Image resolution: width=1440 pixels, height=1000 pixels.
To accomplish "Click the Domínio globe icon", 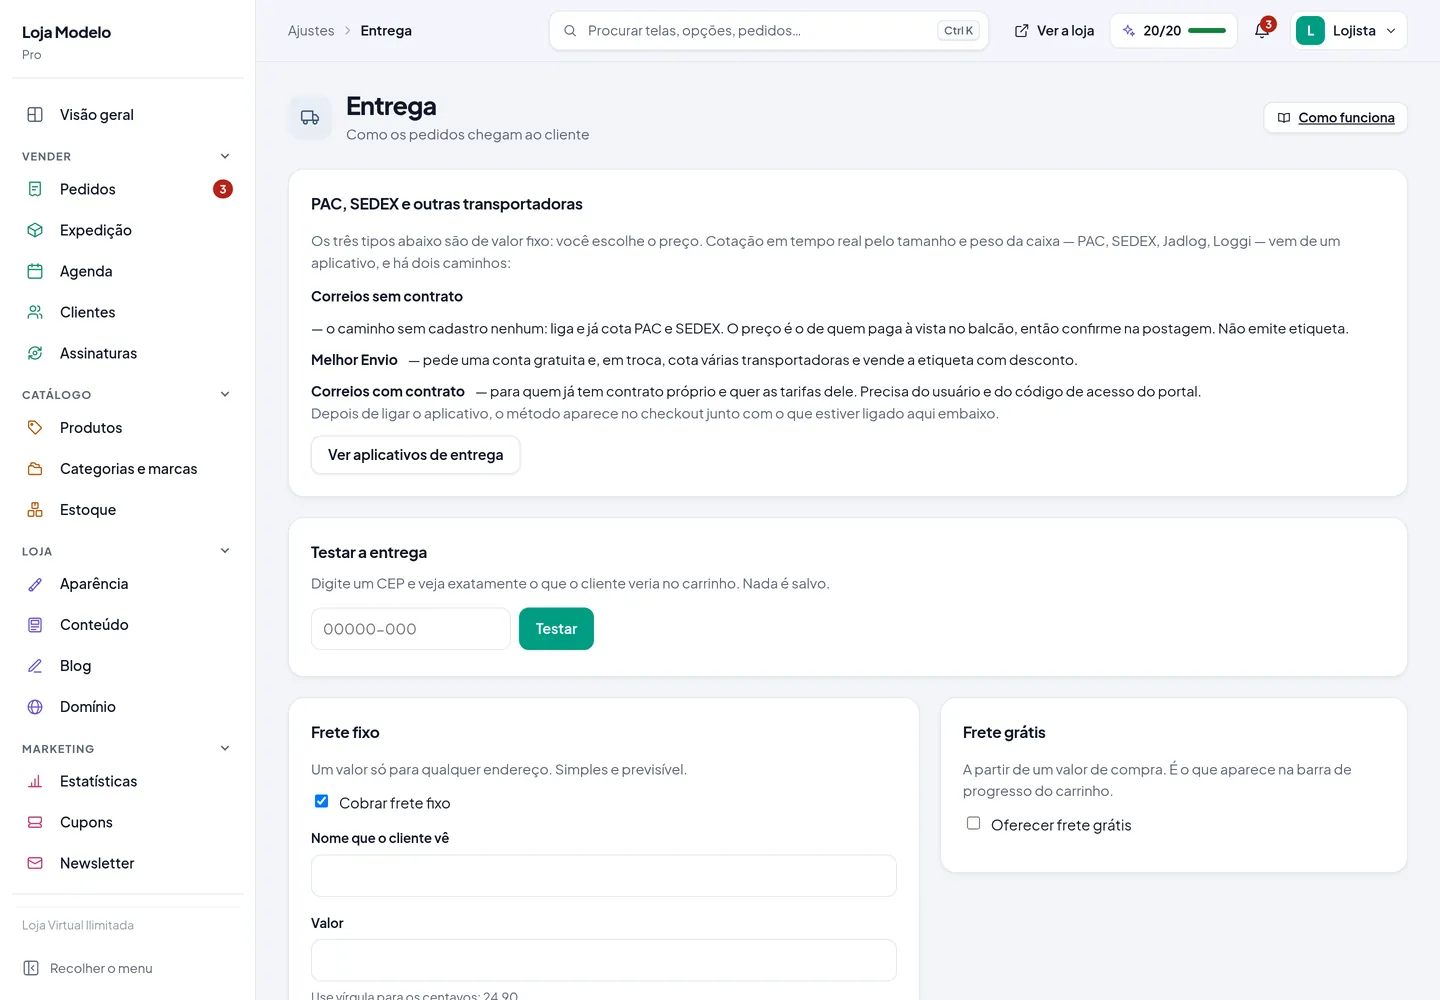I will tap(35, 707).
